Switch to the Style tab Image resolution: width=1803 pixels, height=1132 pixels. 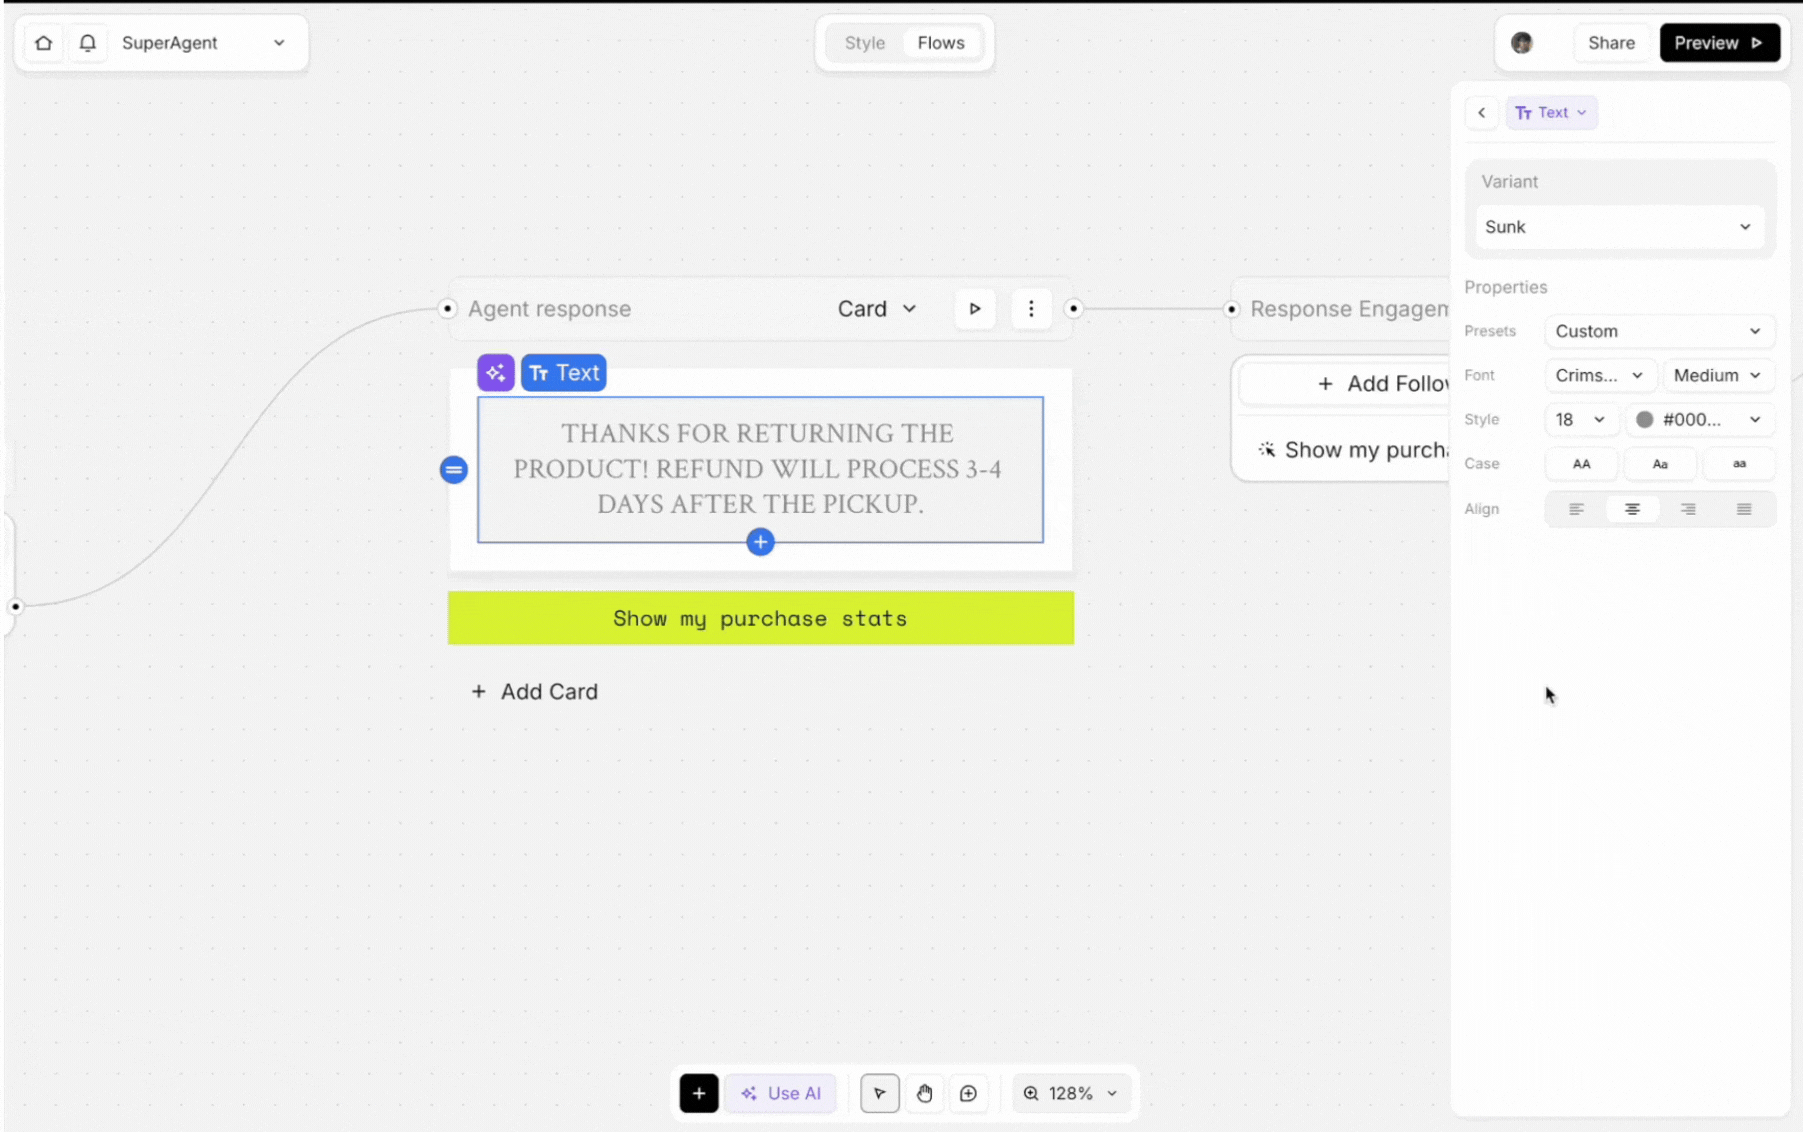(x=864, y=43)
